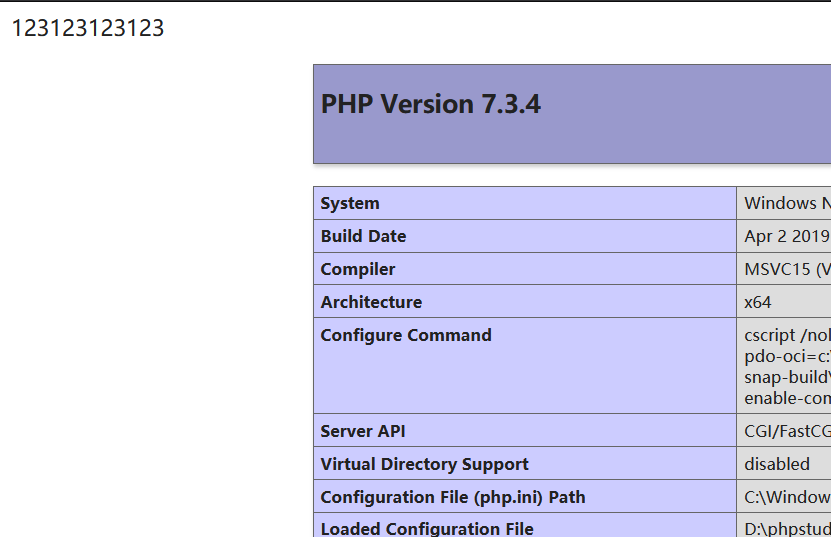Click the cscript configure command value
This screenshot has height=537, width=831.
787,366
